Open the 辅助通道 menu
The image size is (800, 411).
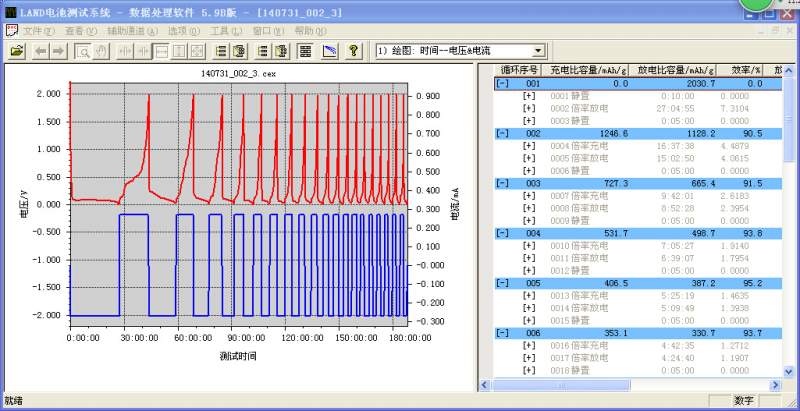(133, 31)
